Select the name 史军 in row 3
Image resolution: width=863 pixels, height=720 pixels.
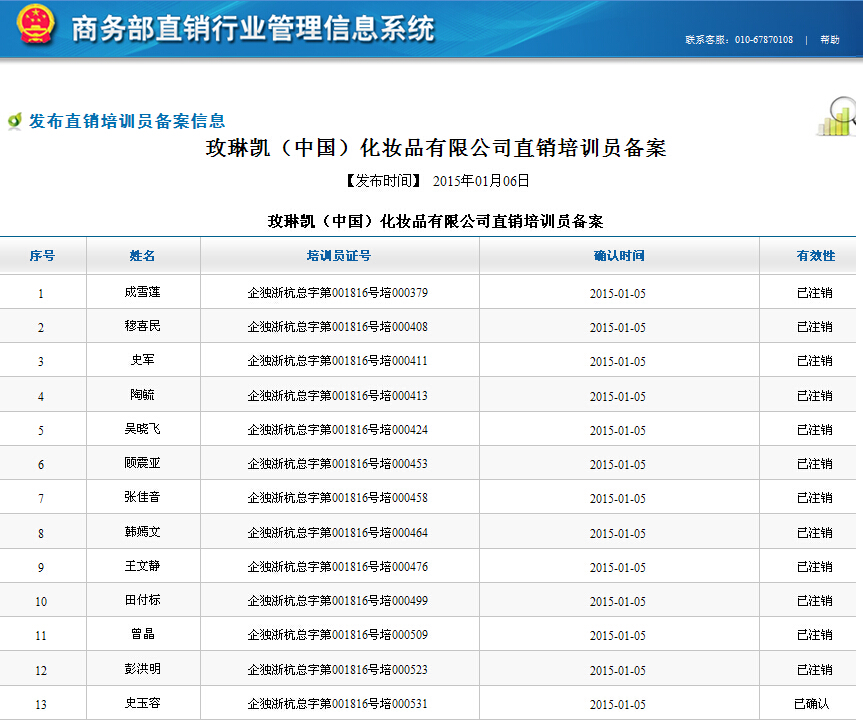pyautogui.click(x=143, y=360)
